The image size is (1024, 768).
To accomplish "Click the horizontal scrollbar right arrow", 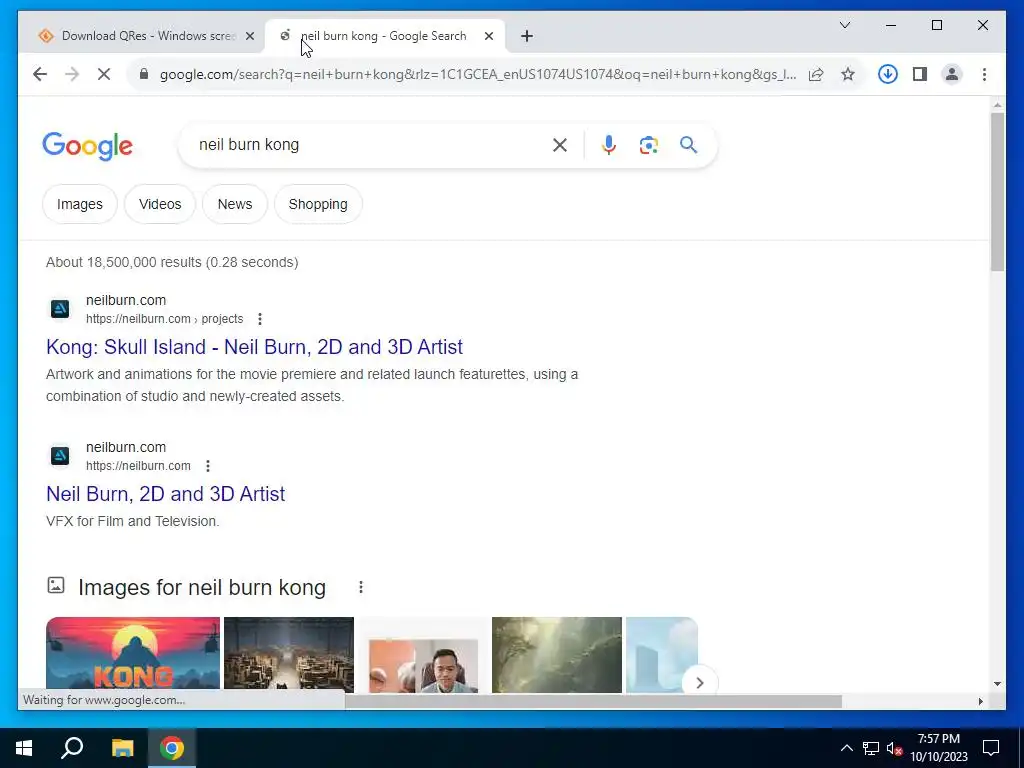I will [980, 701].
